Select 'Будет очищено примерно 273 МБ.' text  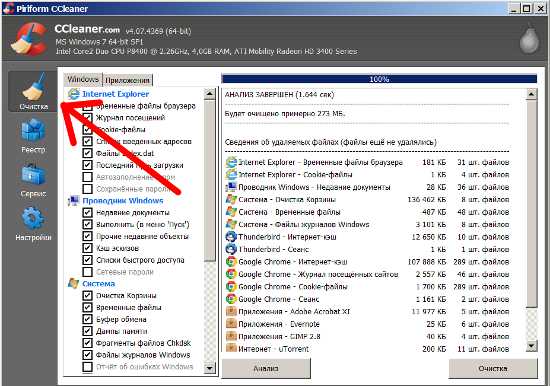(285, 114)
